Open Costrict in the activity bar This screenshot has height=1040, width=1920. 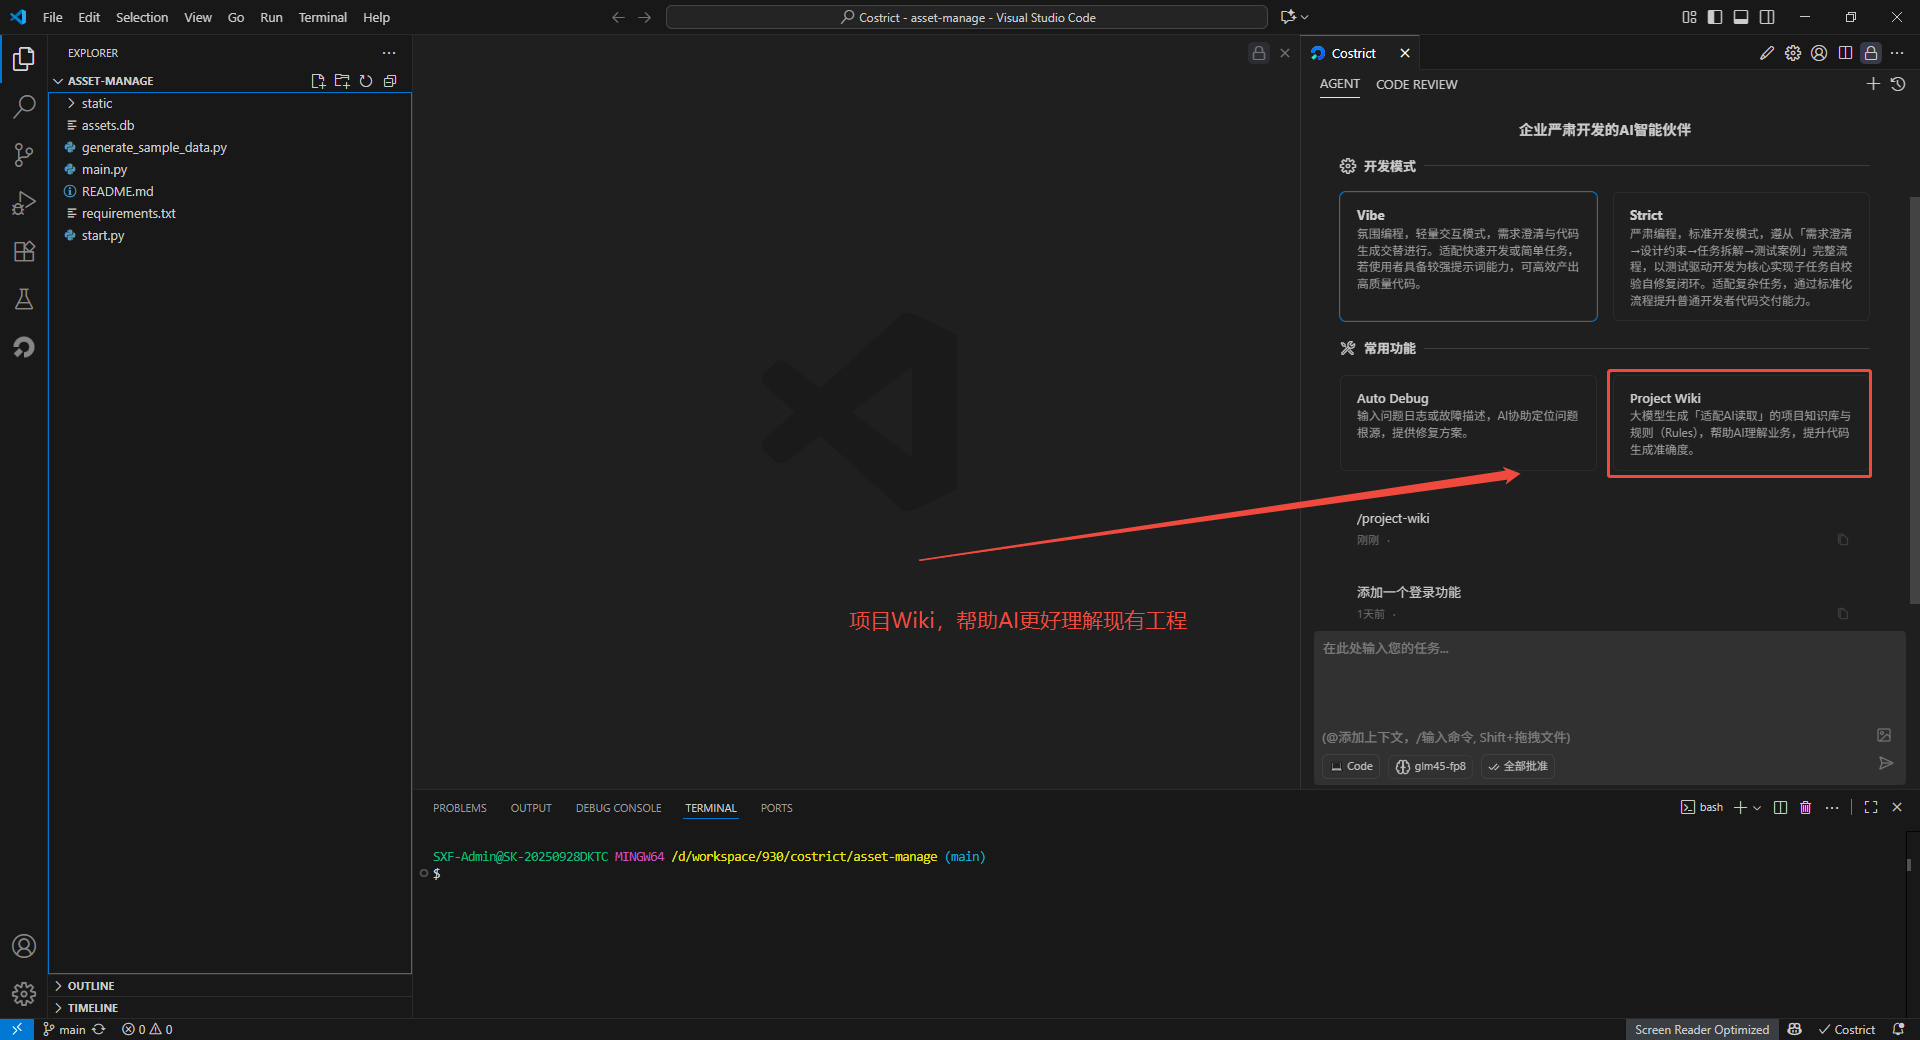point(24,347)
